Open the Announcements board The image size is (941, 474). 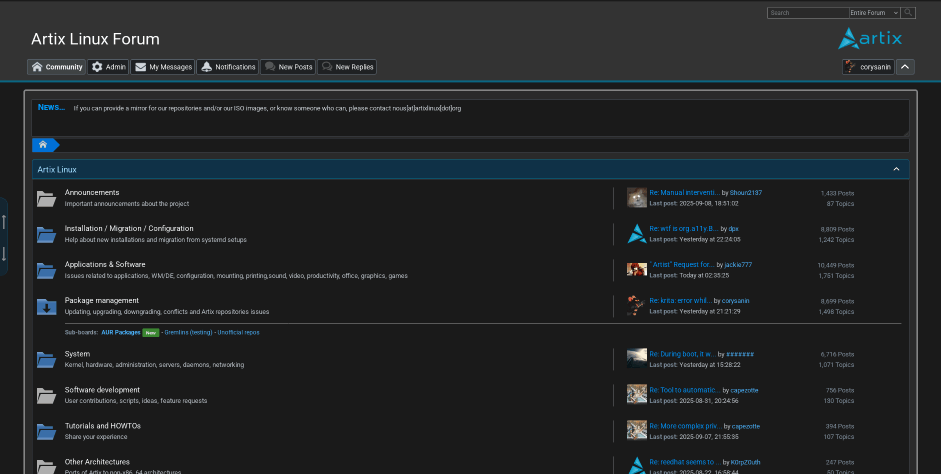[x=92, y=193]
